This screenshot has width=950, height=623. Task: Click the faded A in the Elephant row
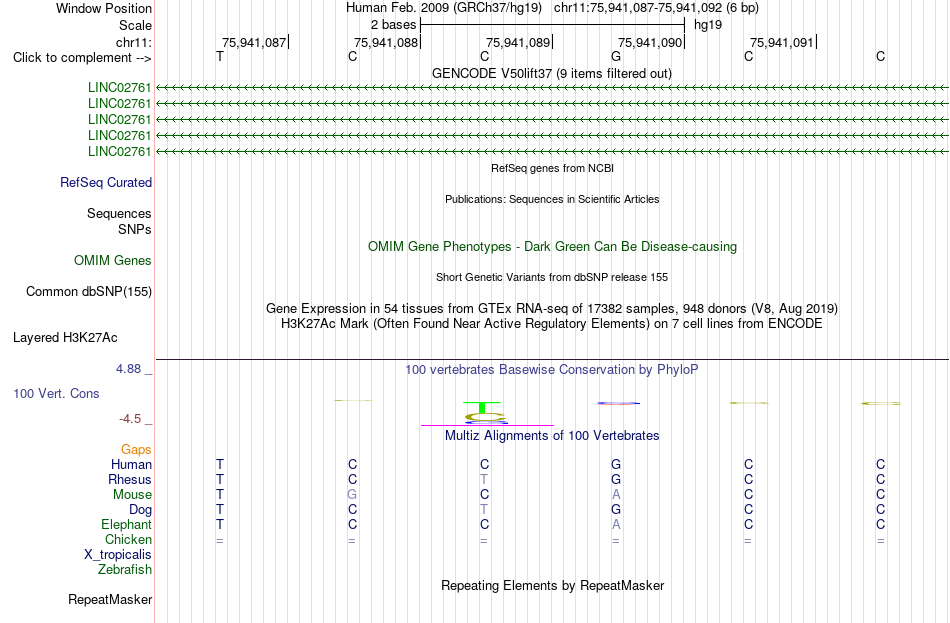point(616,525)
